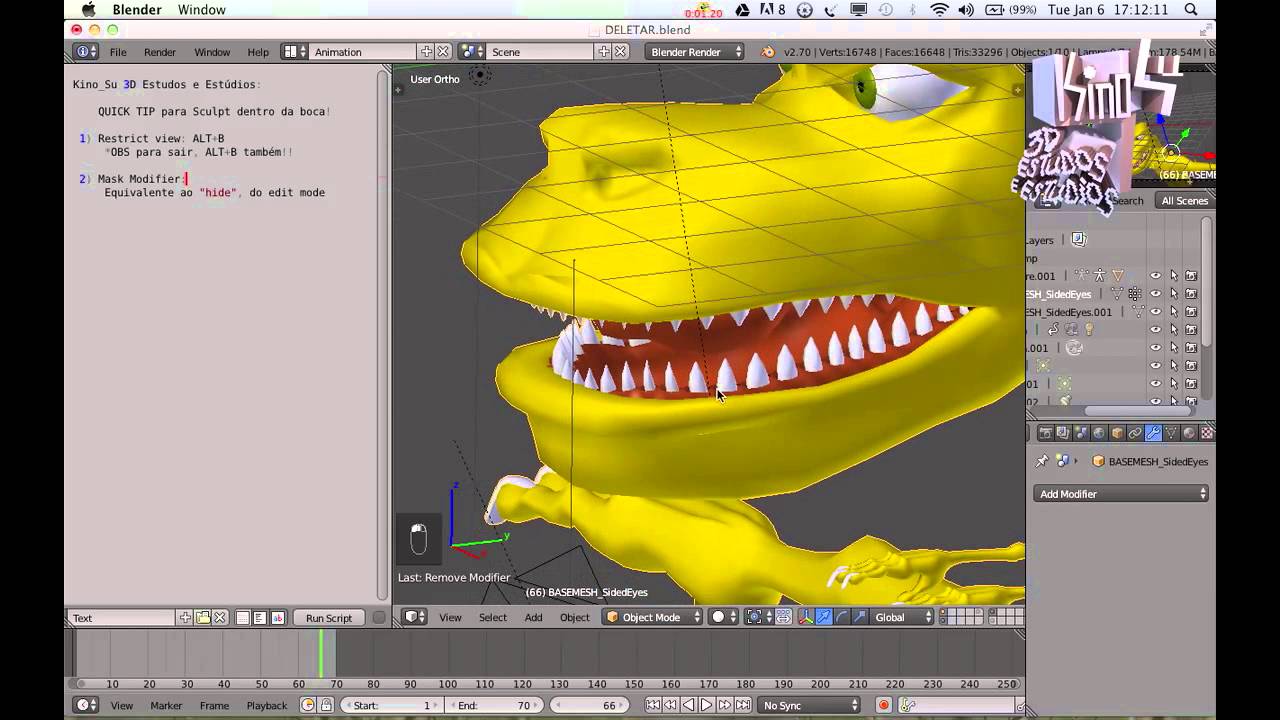Open the Object Mode dropdown
Image resolution: width=1280 pixels, height=720 pixels.
tap(652, 617)
